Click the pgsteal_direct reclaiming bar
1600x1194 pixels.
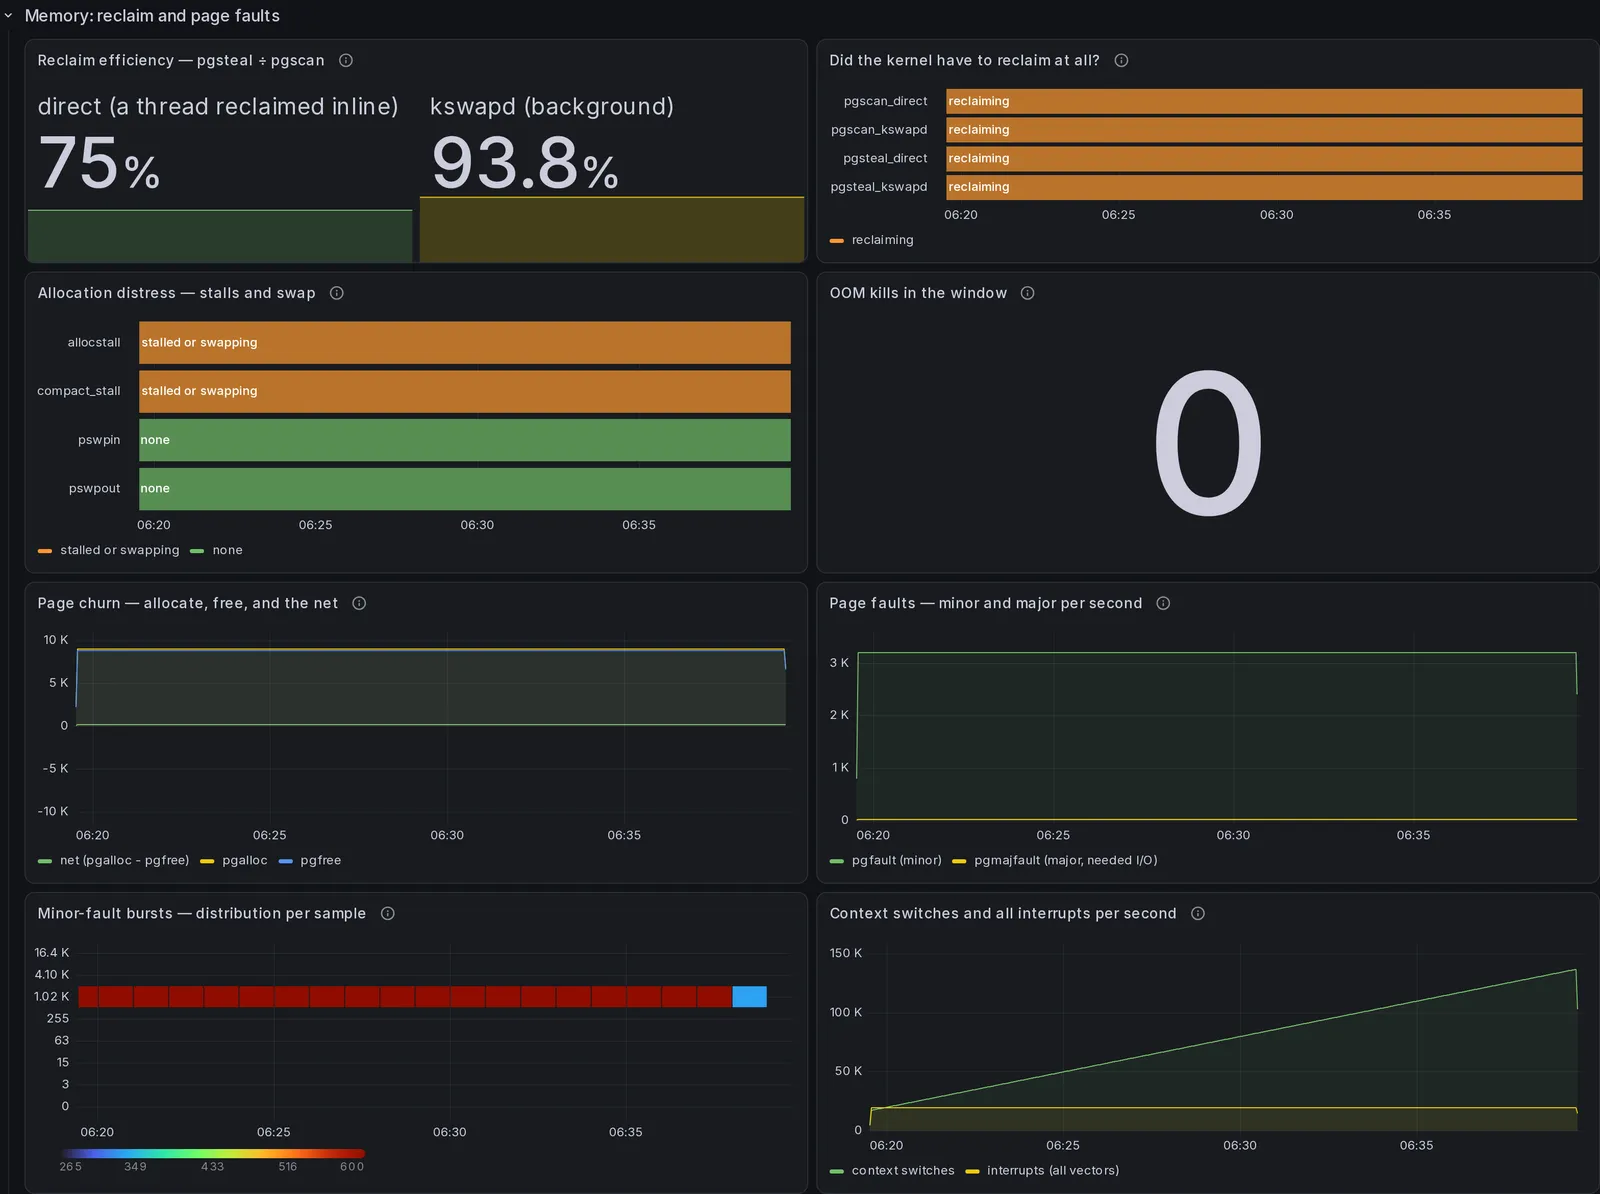click(x=1264, y=158)
